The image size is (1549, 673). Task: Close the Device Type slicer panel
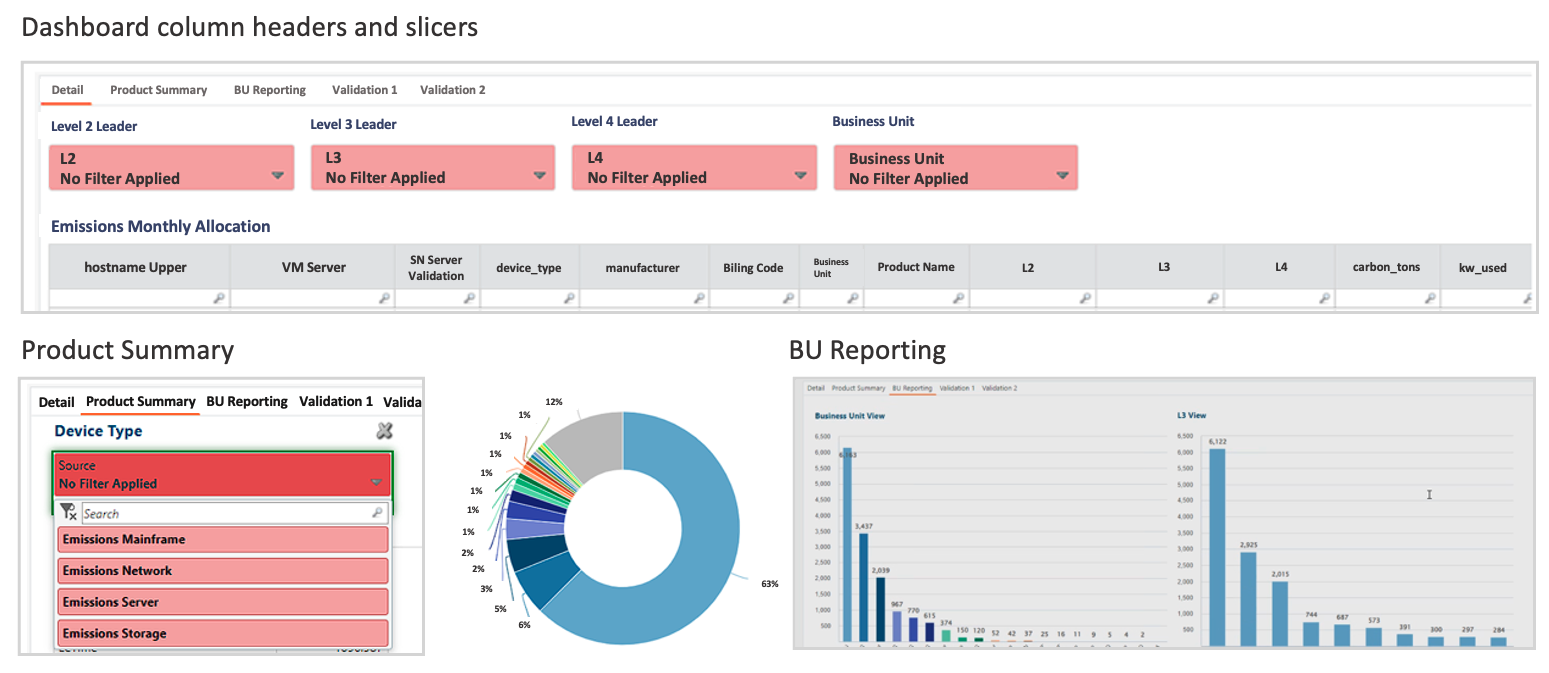pos(384,431)
